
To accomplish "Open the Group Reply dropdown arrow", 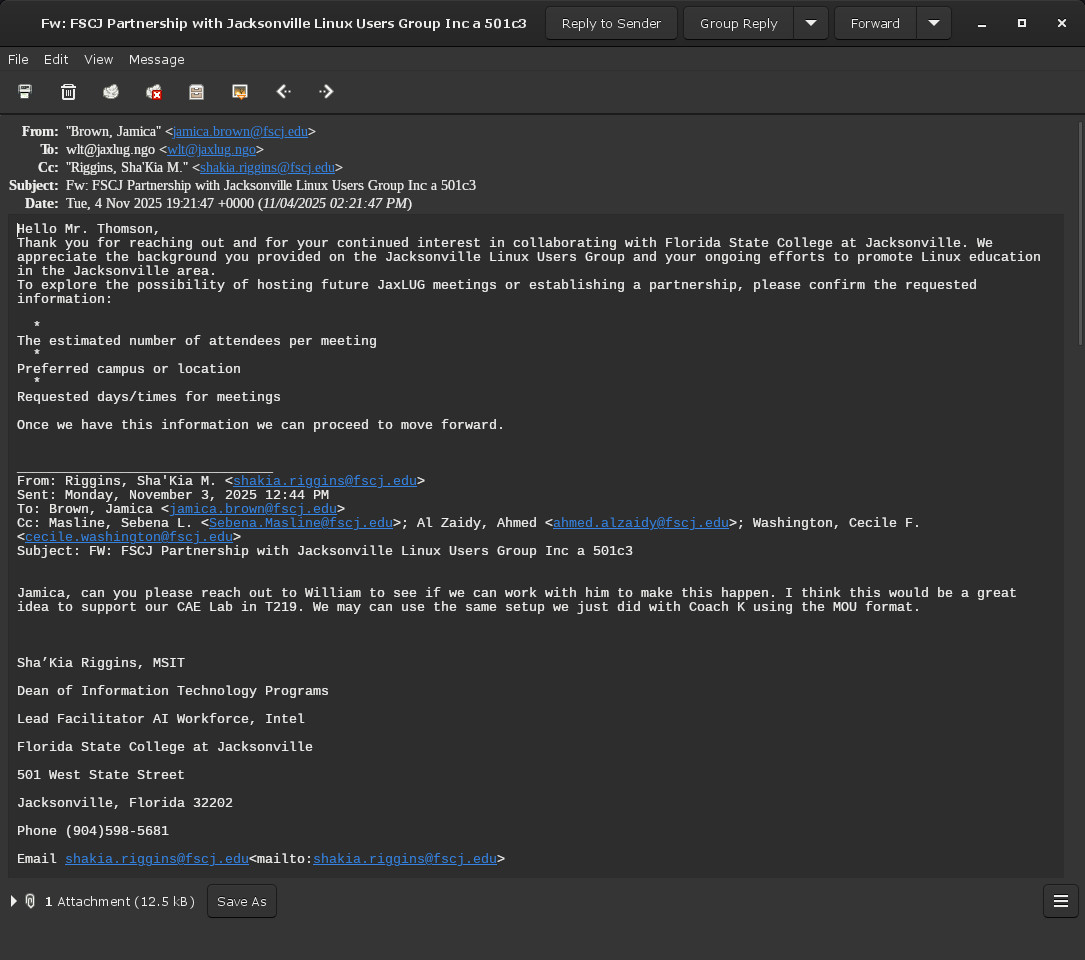I will coord(811,23).
